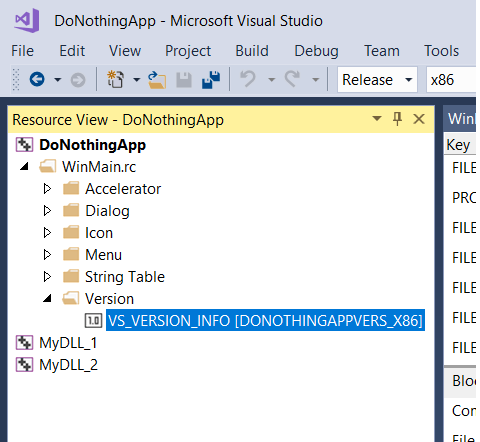Image resolution: width=480 pixels, height=442 pixels.
Task: Select the Icon folder label
Action: tap(99, 233)
